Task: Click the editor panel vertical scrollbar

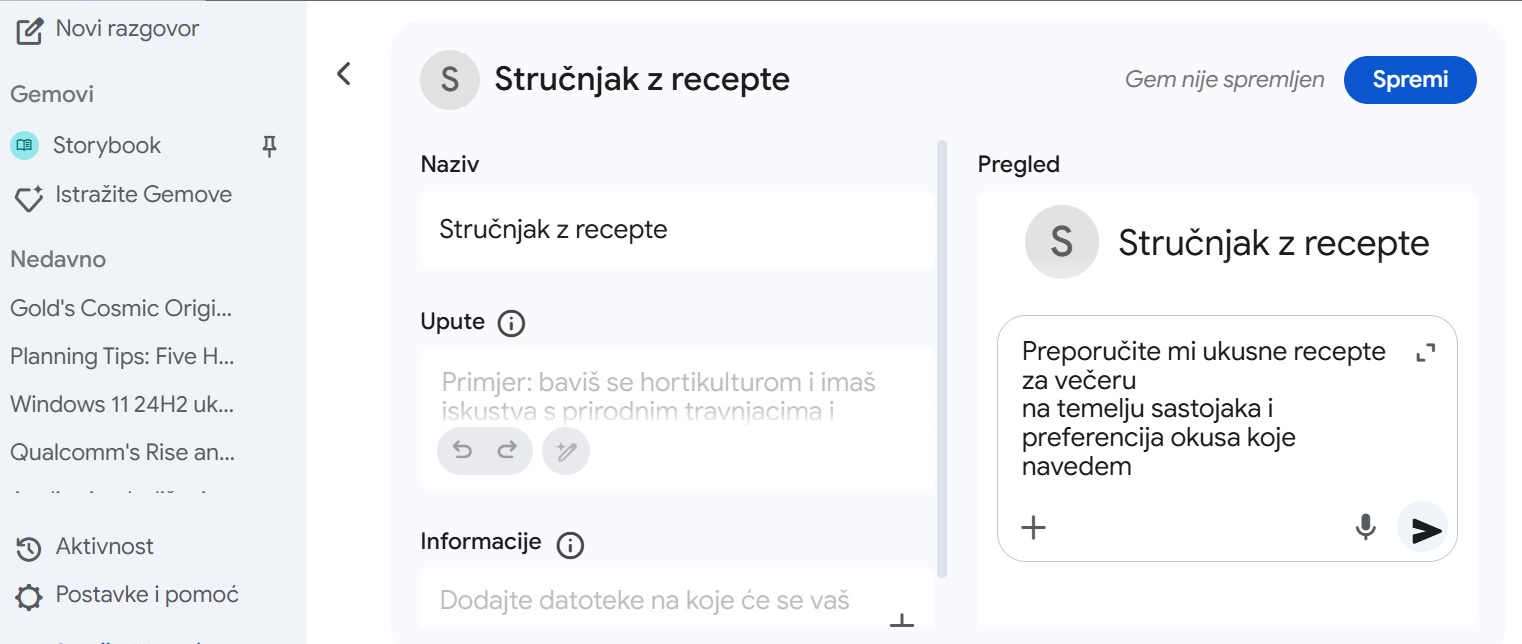Action: click(941, 358)
